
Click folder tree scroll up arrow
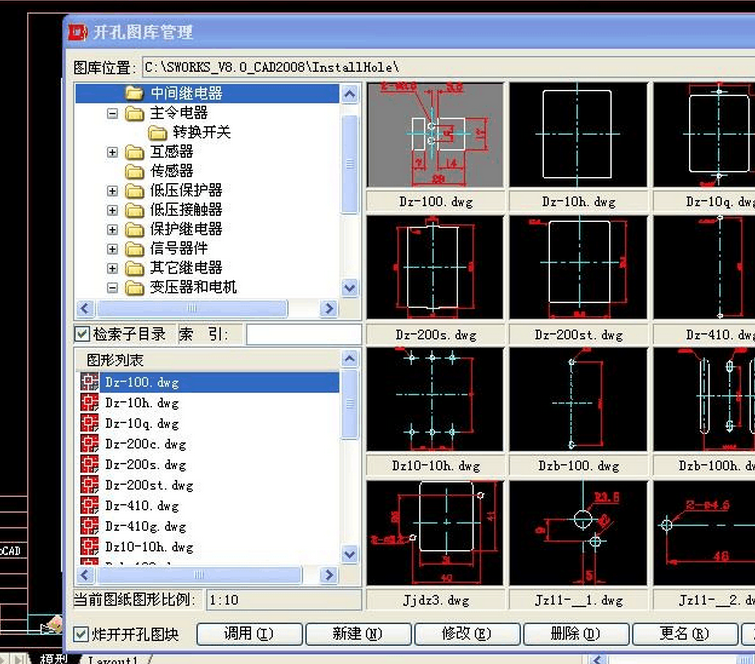[x=350, y=94]
